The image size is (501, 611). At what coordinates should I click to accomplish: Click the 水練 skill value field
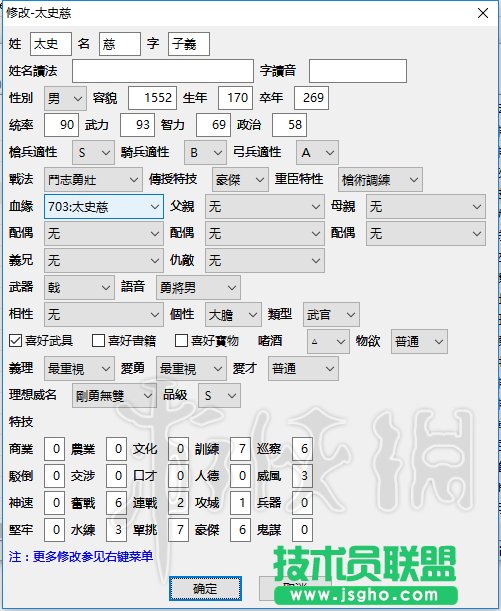pos(116,530)
